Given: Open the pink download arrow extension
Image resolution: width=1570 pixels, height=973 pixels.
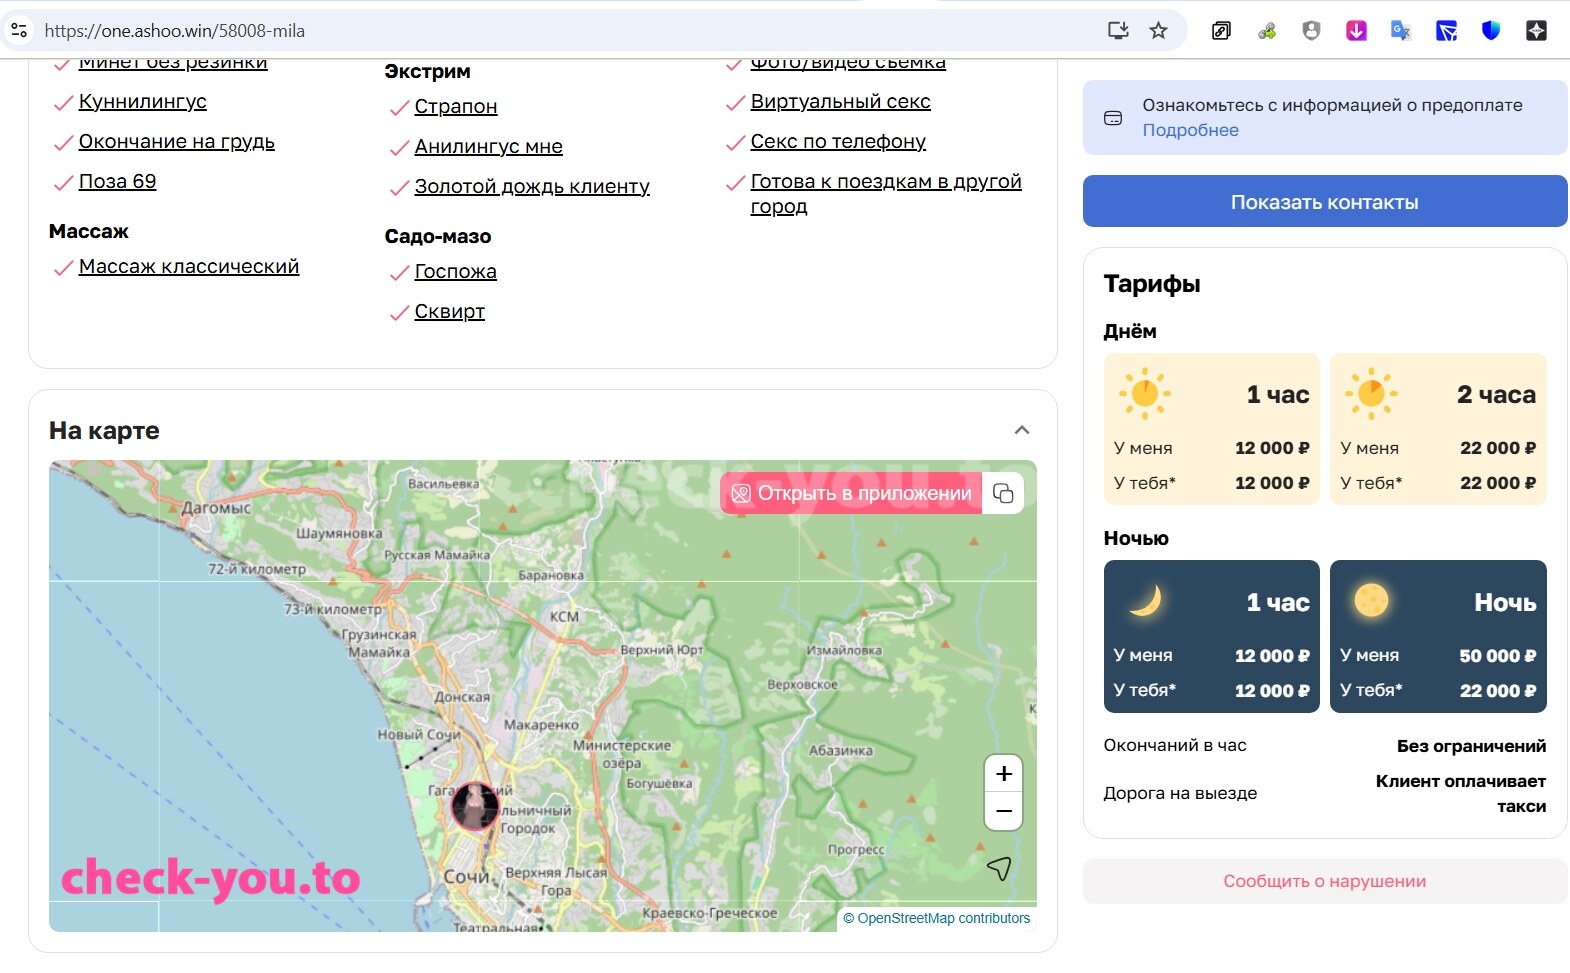Looking at the screenshot, I should coord(1356,30).
